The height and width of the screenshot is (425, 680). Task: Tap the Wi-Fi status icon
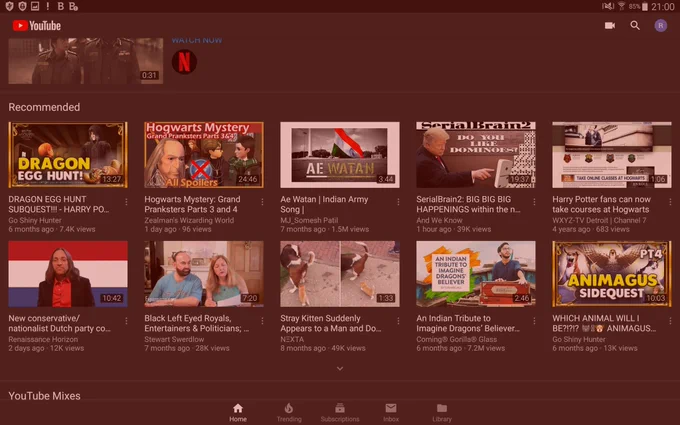(x=621, y=6)
